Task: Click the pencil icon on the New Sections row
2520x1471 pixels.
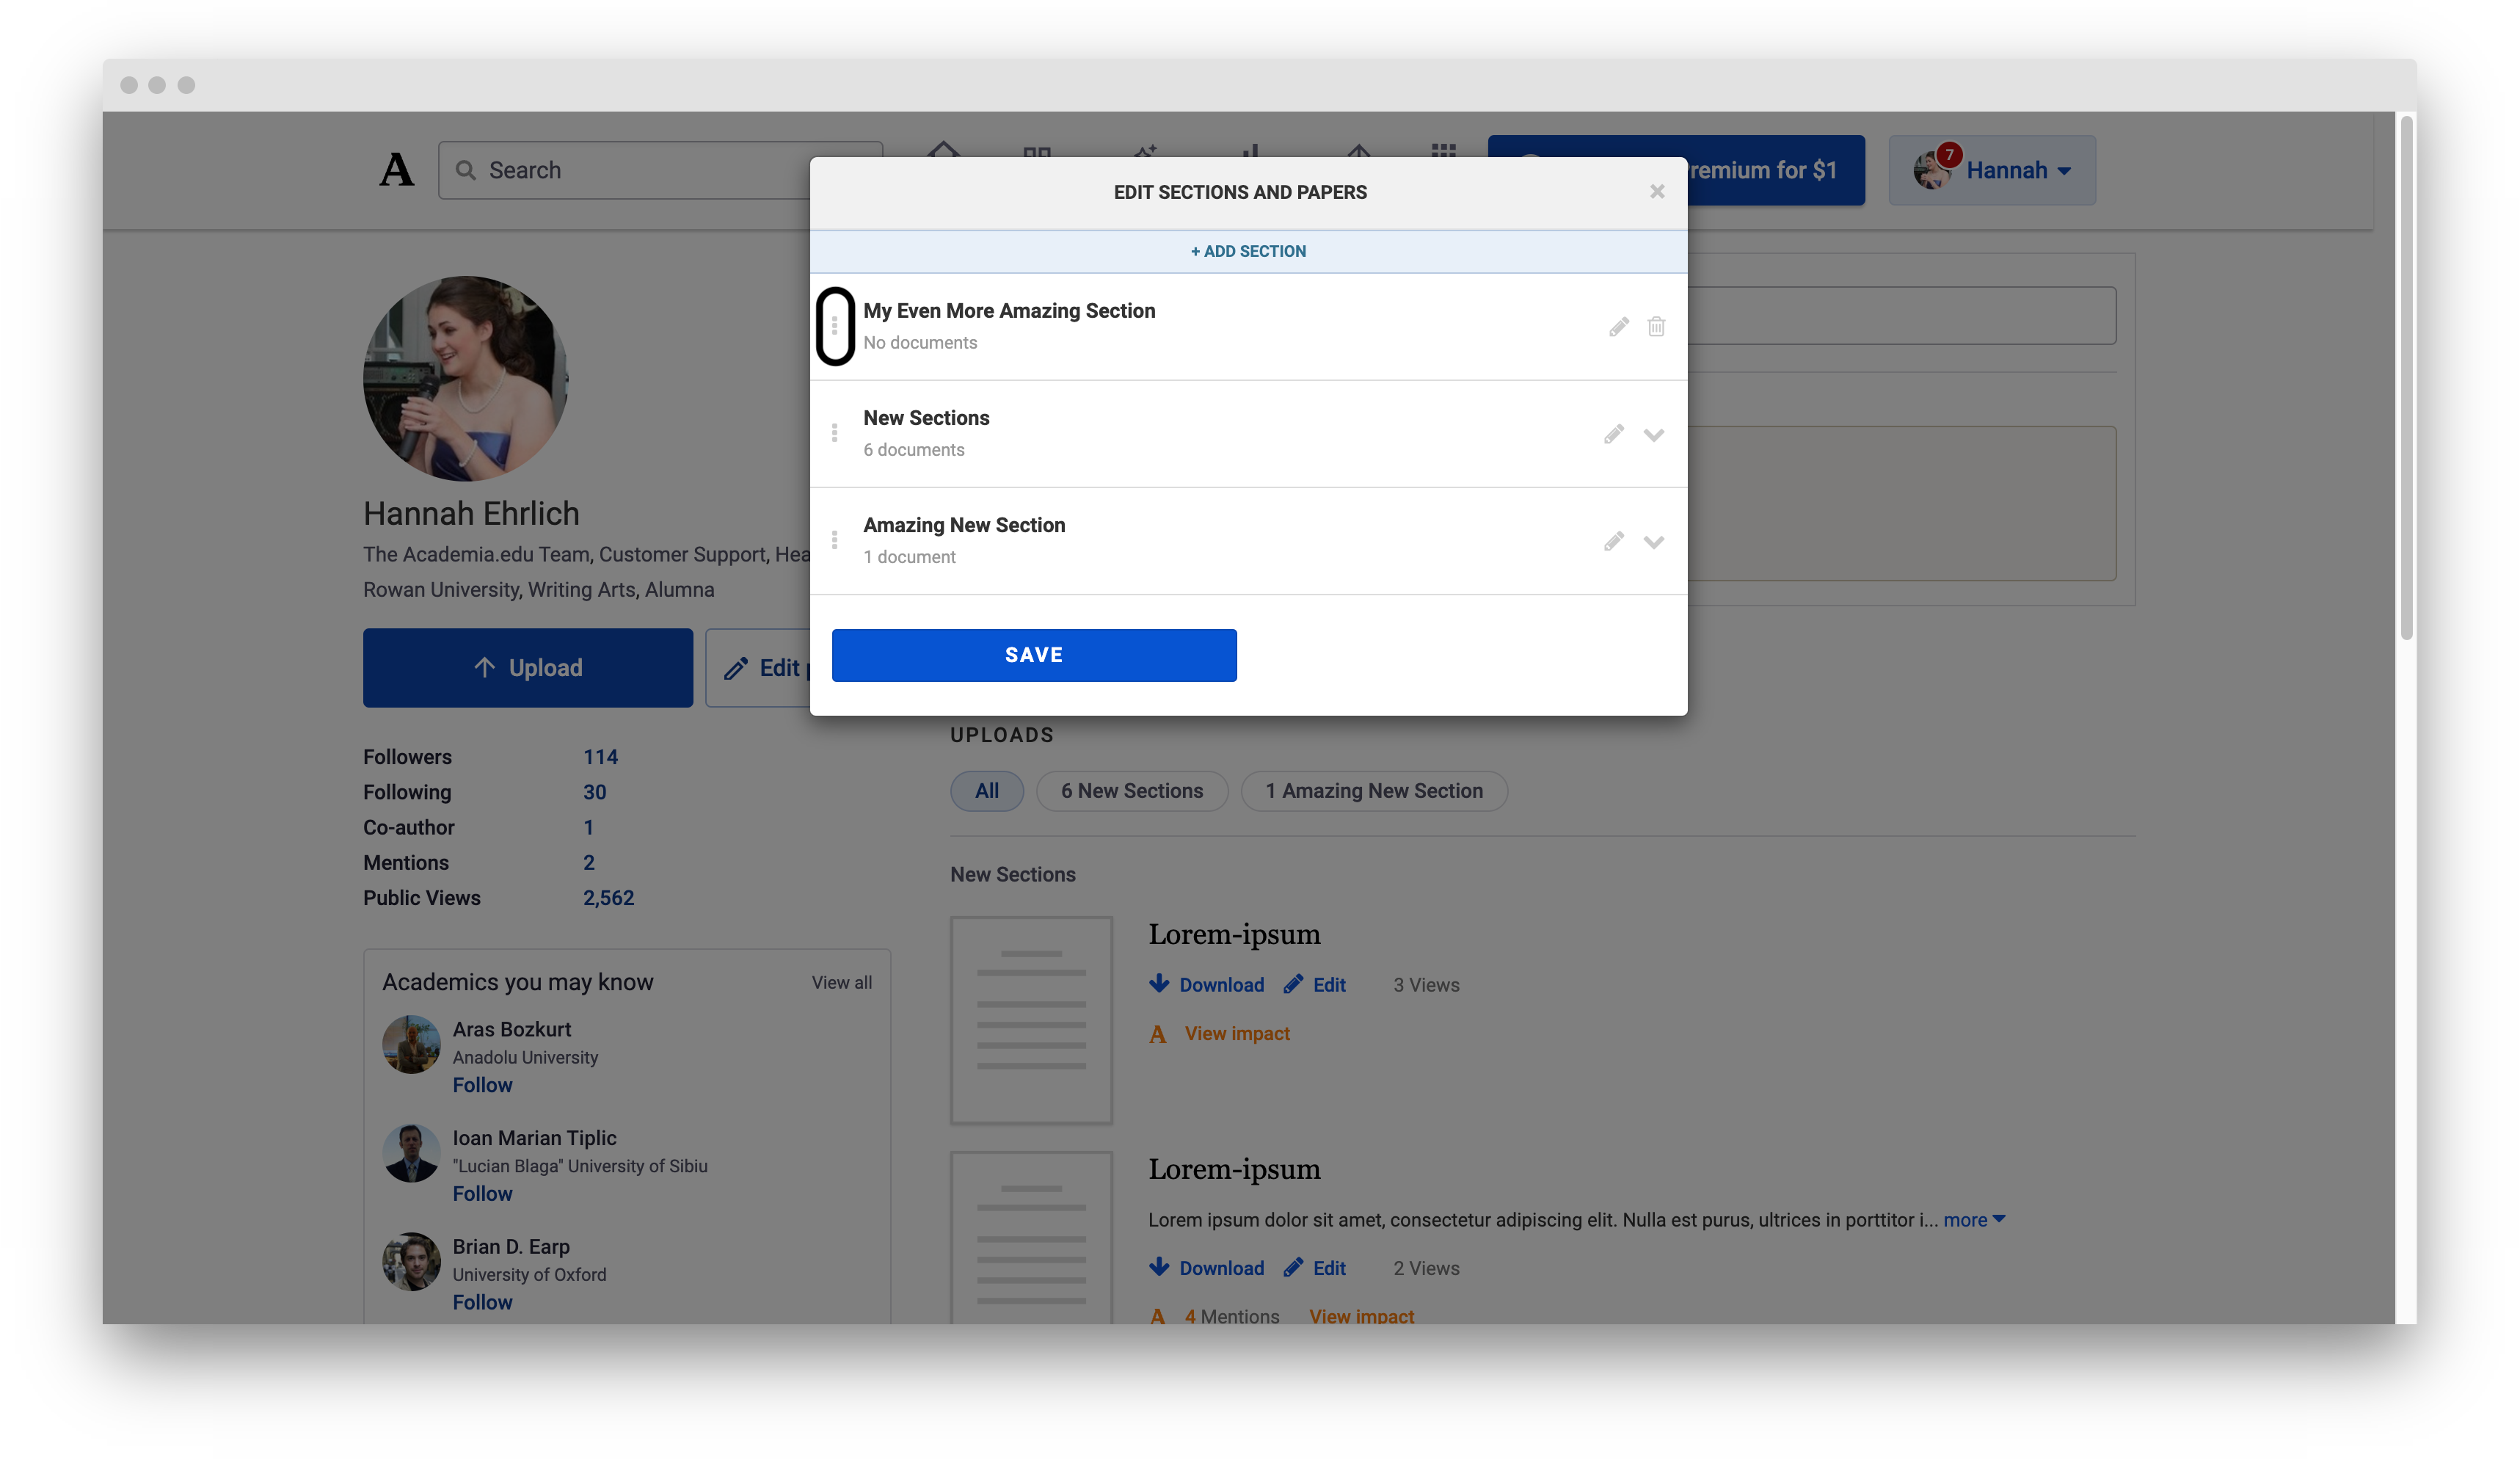Action: coord(1614,434)
